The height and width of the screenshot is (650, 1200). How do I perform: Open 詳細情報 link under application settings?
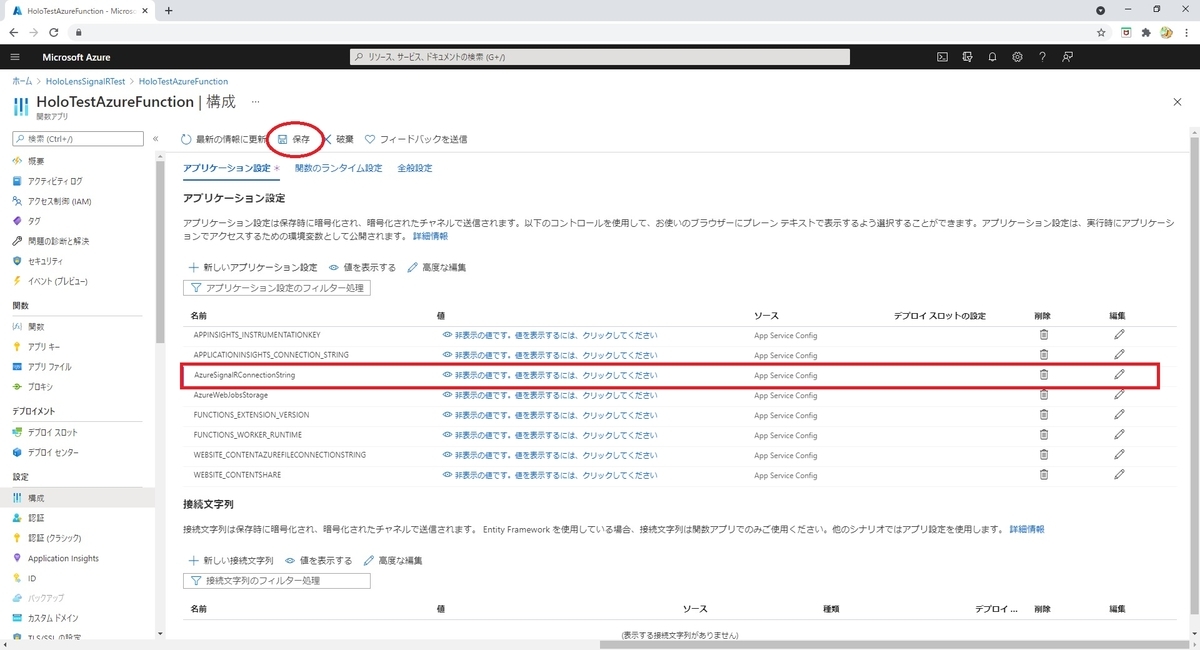point(430,236)
